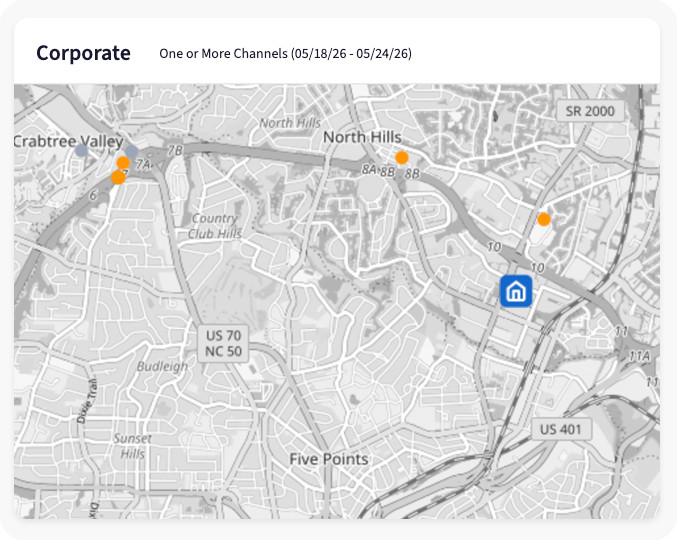Click the Budleigh neighborhood label

(x=162, y=366)
